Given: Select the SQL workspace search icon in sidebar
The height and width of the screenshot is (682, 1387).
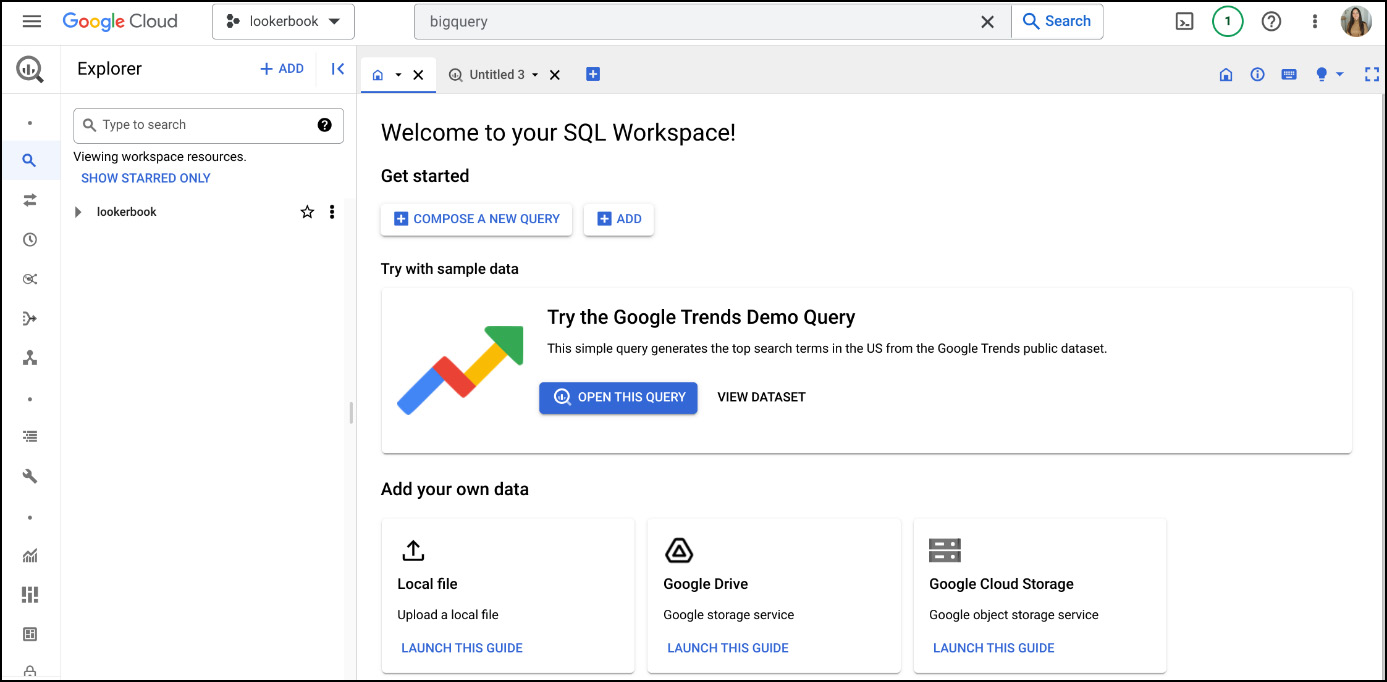Looking at the screenshot, I should tap(30, 160).
